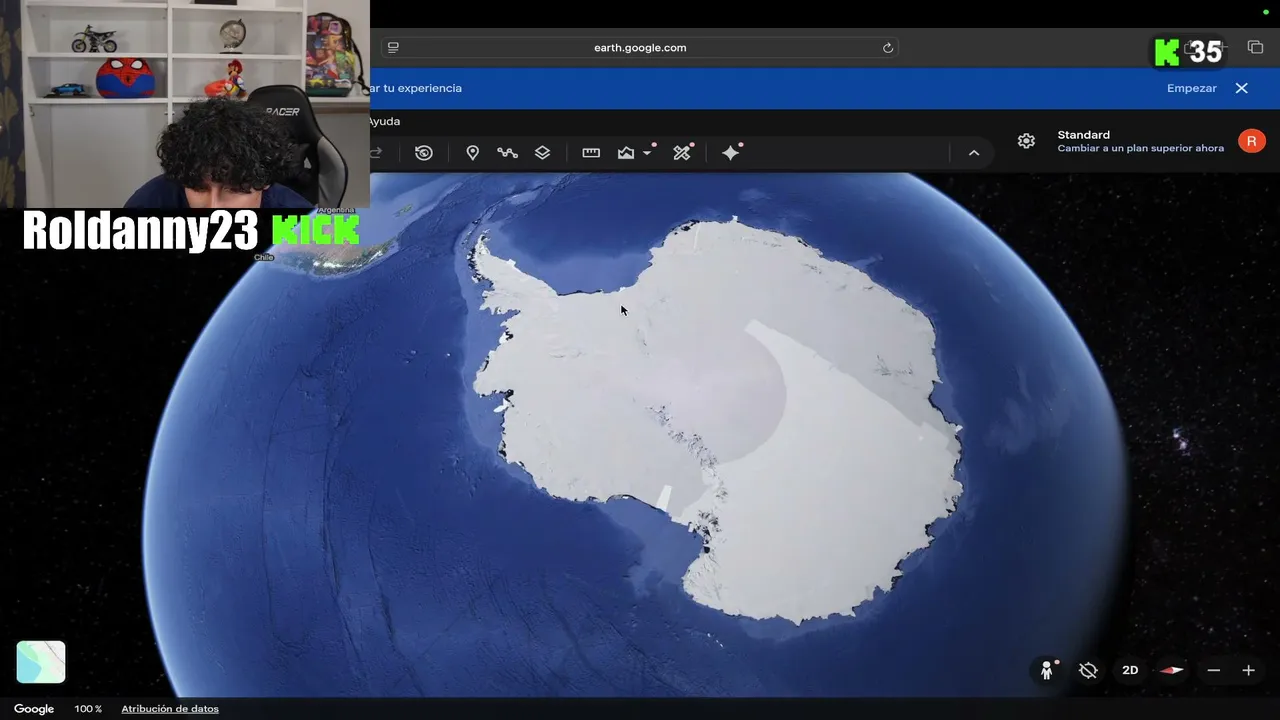Click 'Cambiar a un plan superior ahora'
This screenshot has height=720, width=1280.
point(1141,148)
